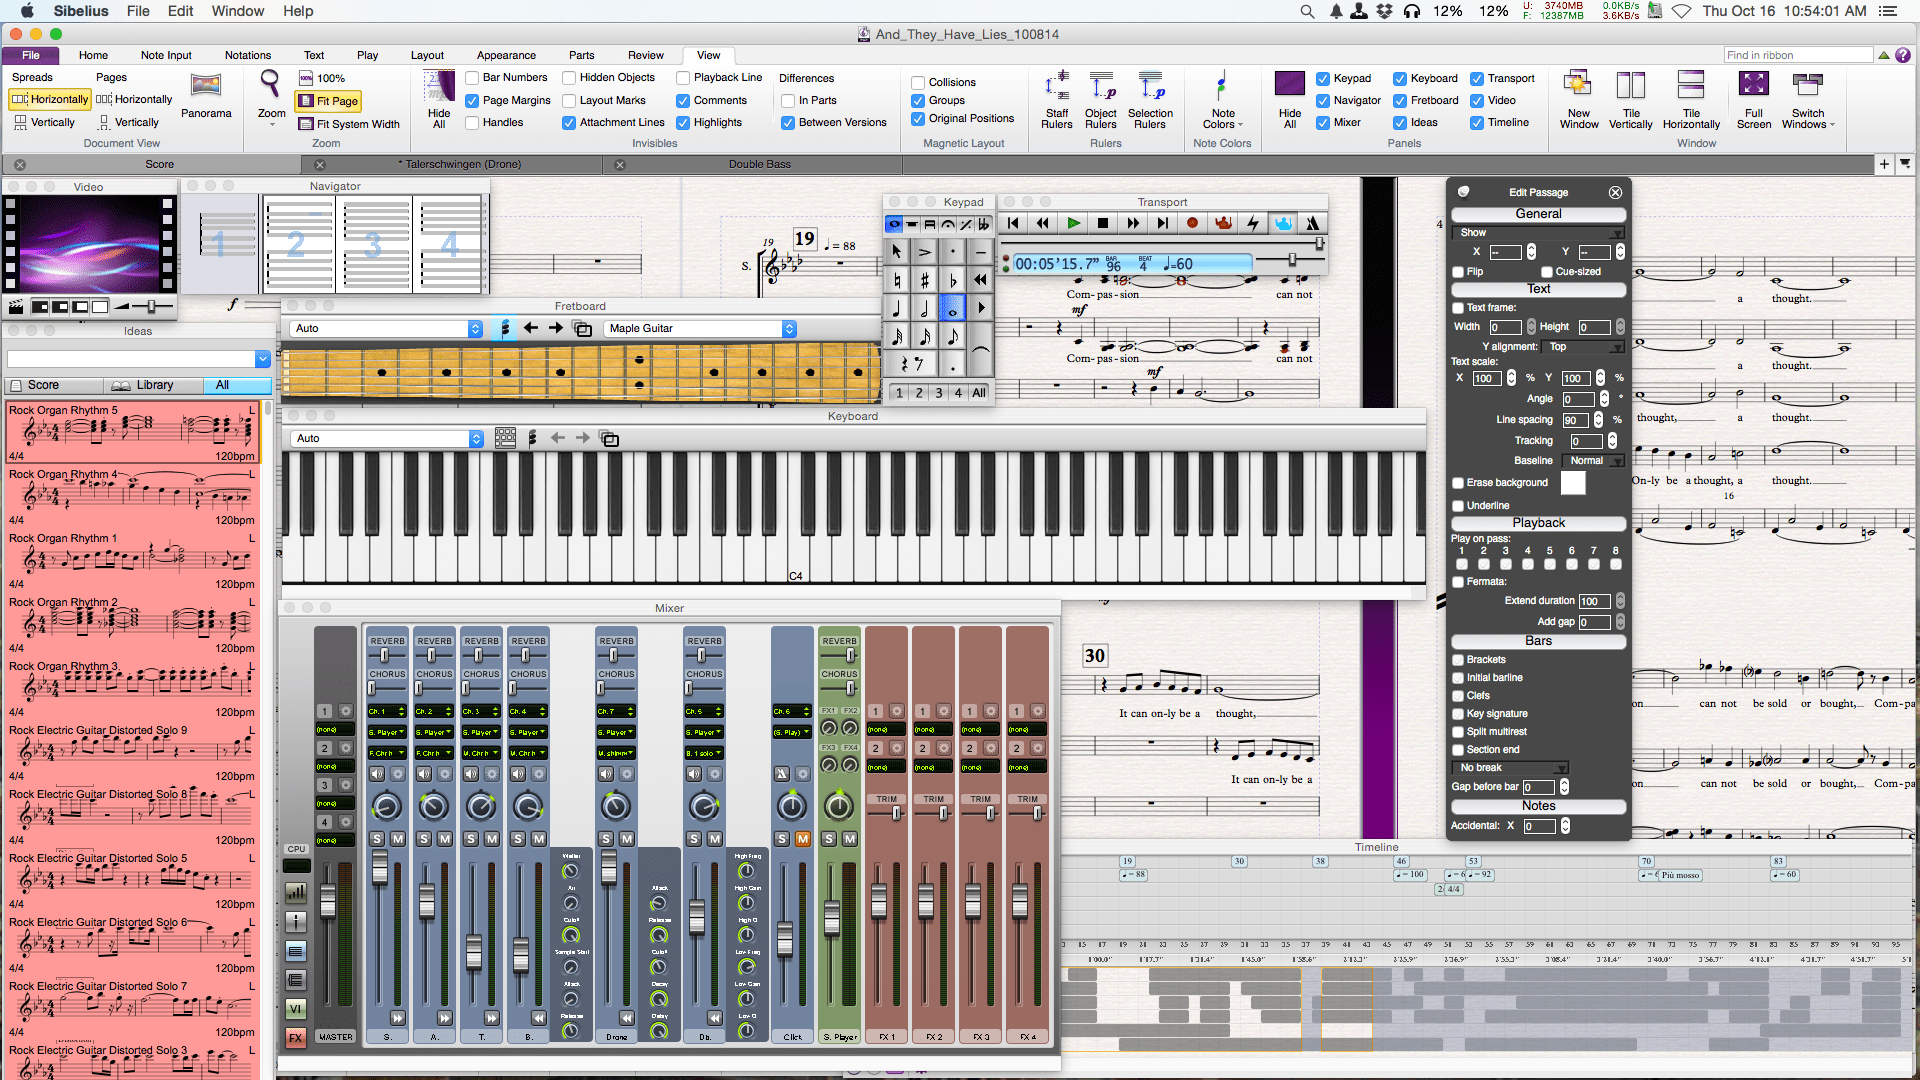Uncheck the Page Margins checkbox

tap(473, 100)
